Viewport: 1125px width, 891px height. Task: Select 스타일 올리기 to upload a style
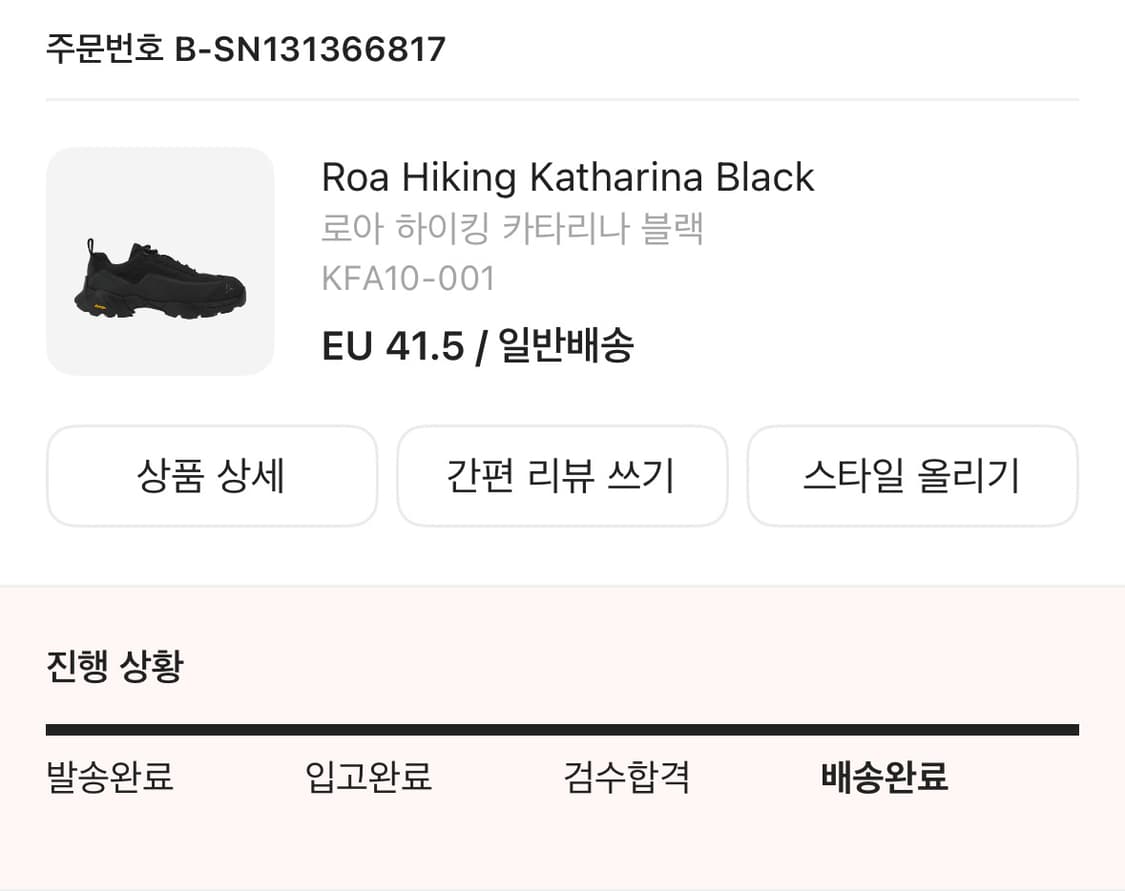(x=913, y=476)
